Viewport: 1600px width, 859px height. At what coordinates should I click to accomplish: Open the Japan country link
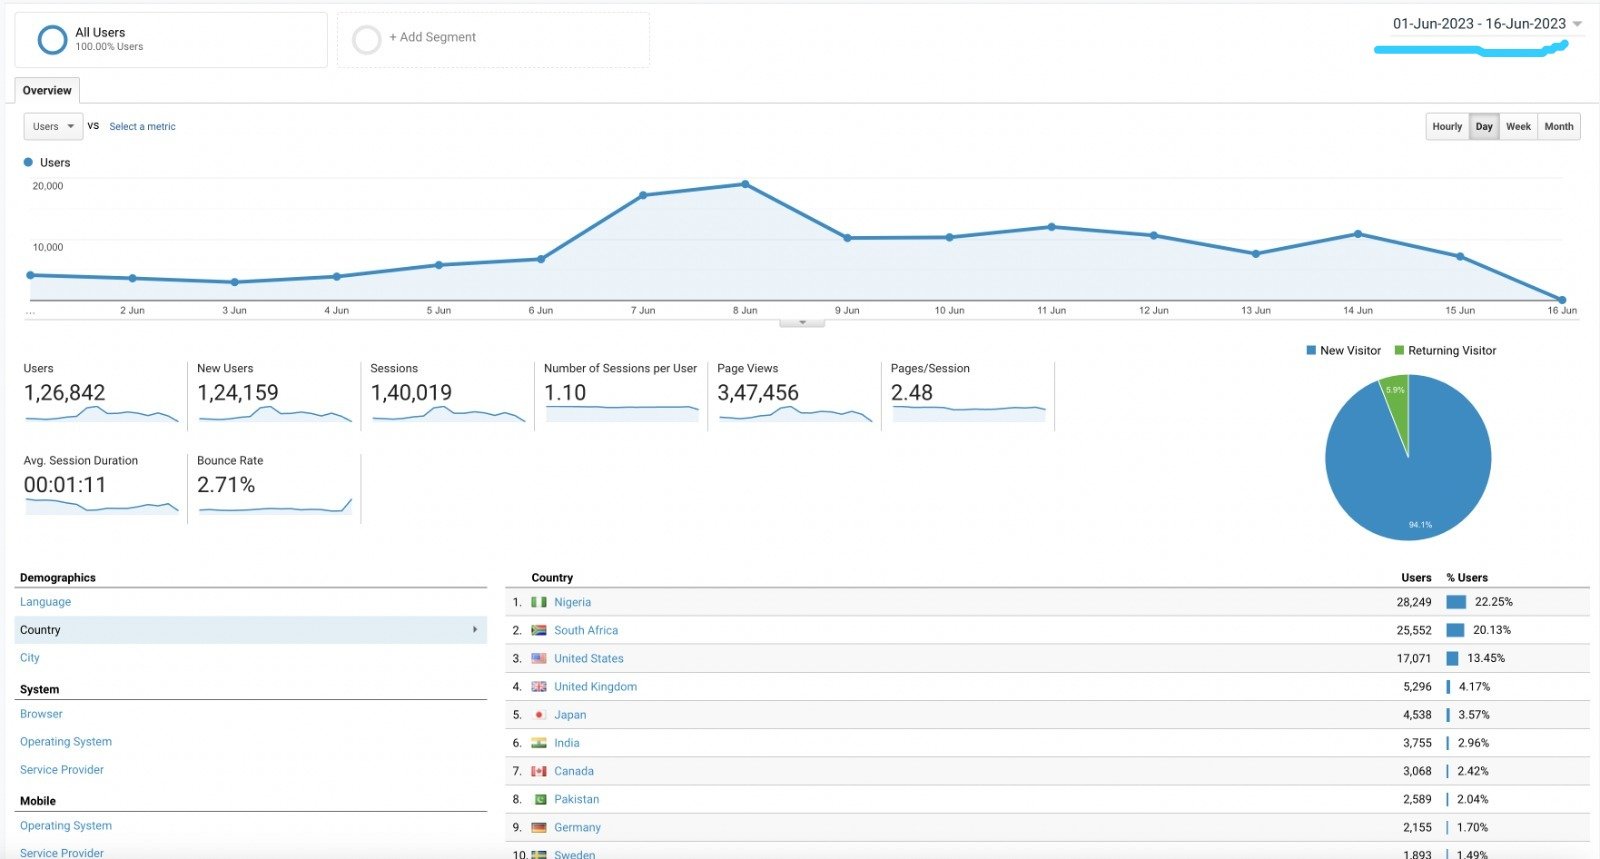(x=570, y=715)
